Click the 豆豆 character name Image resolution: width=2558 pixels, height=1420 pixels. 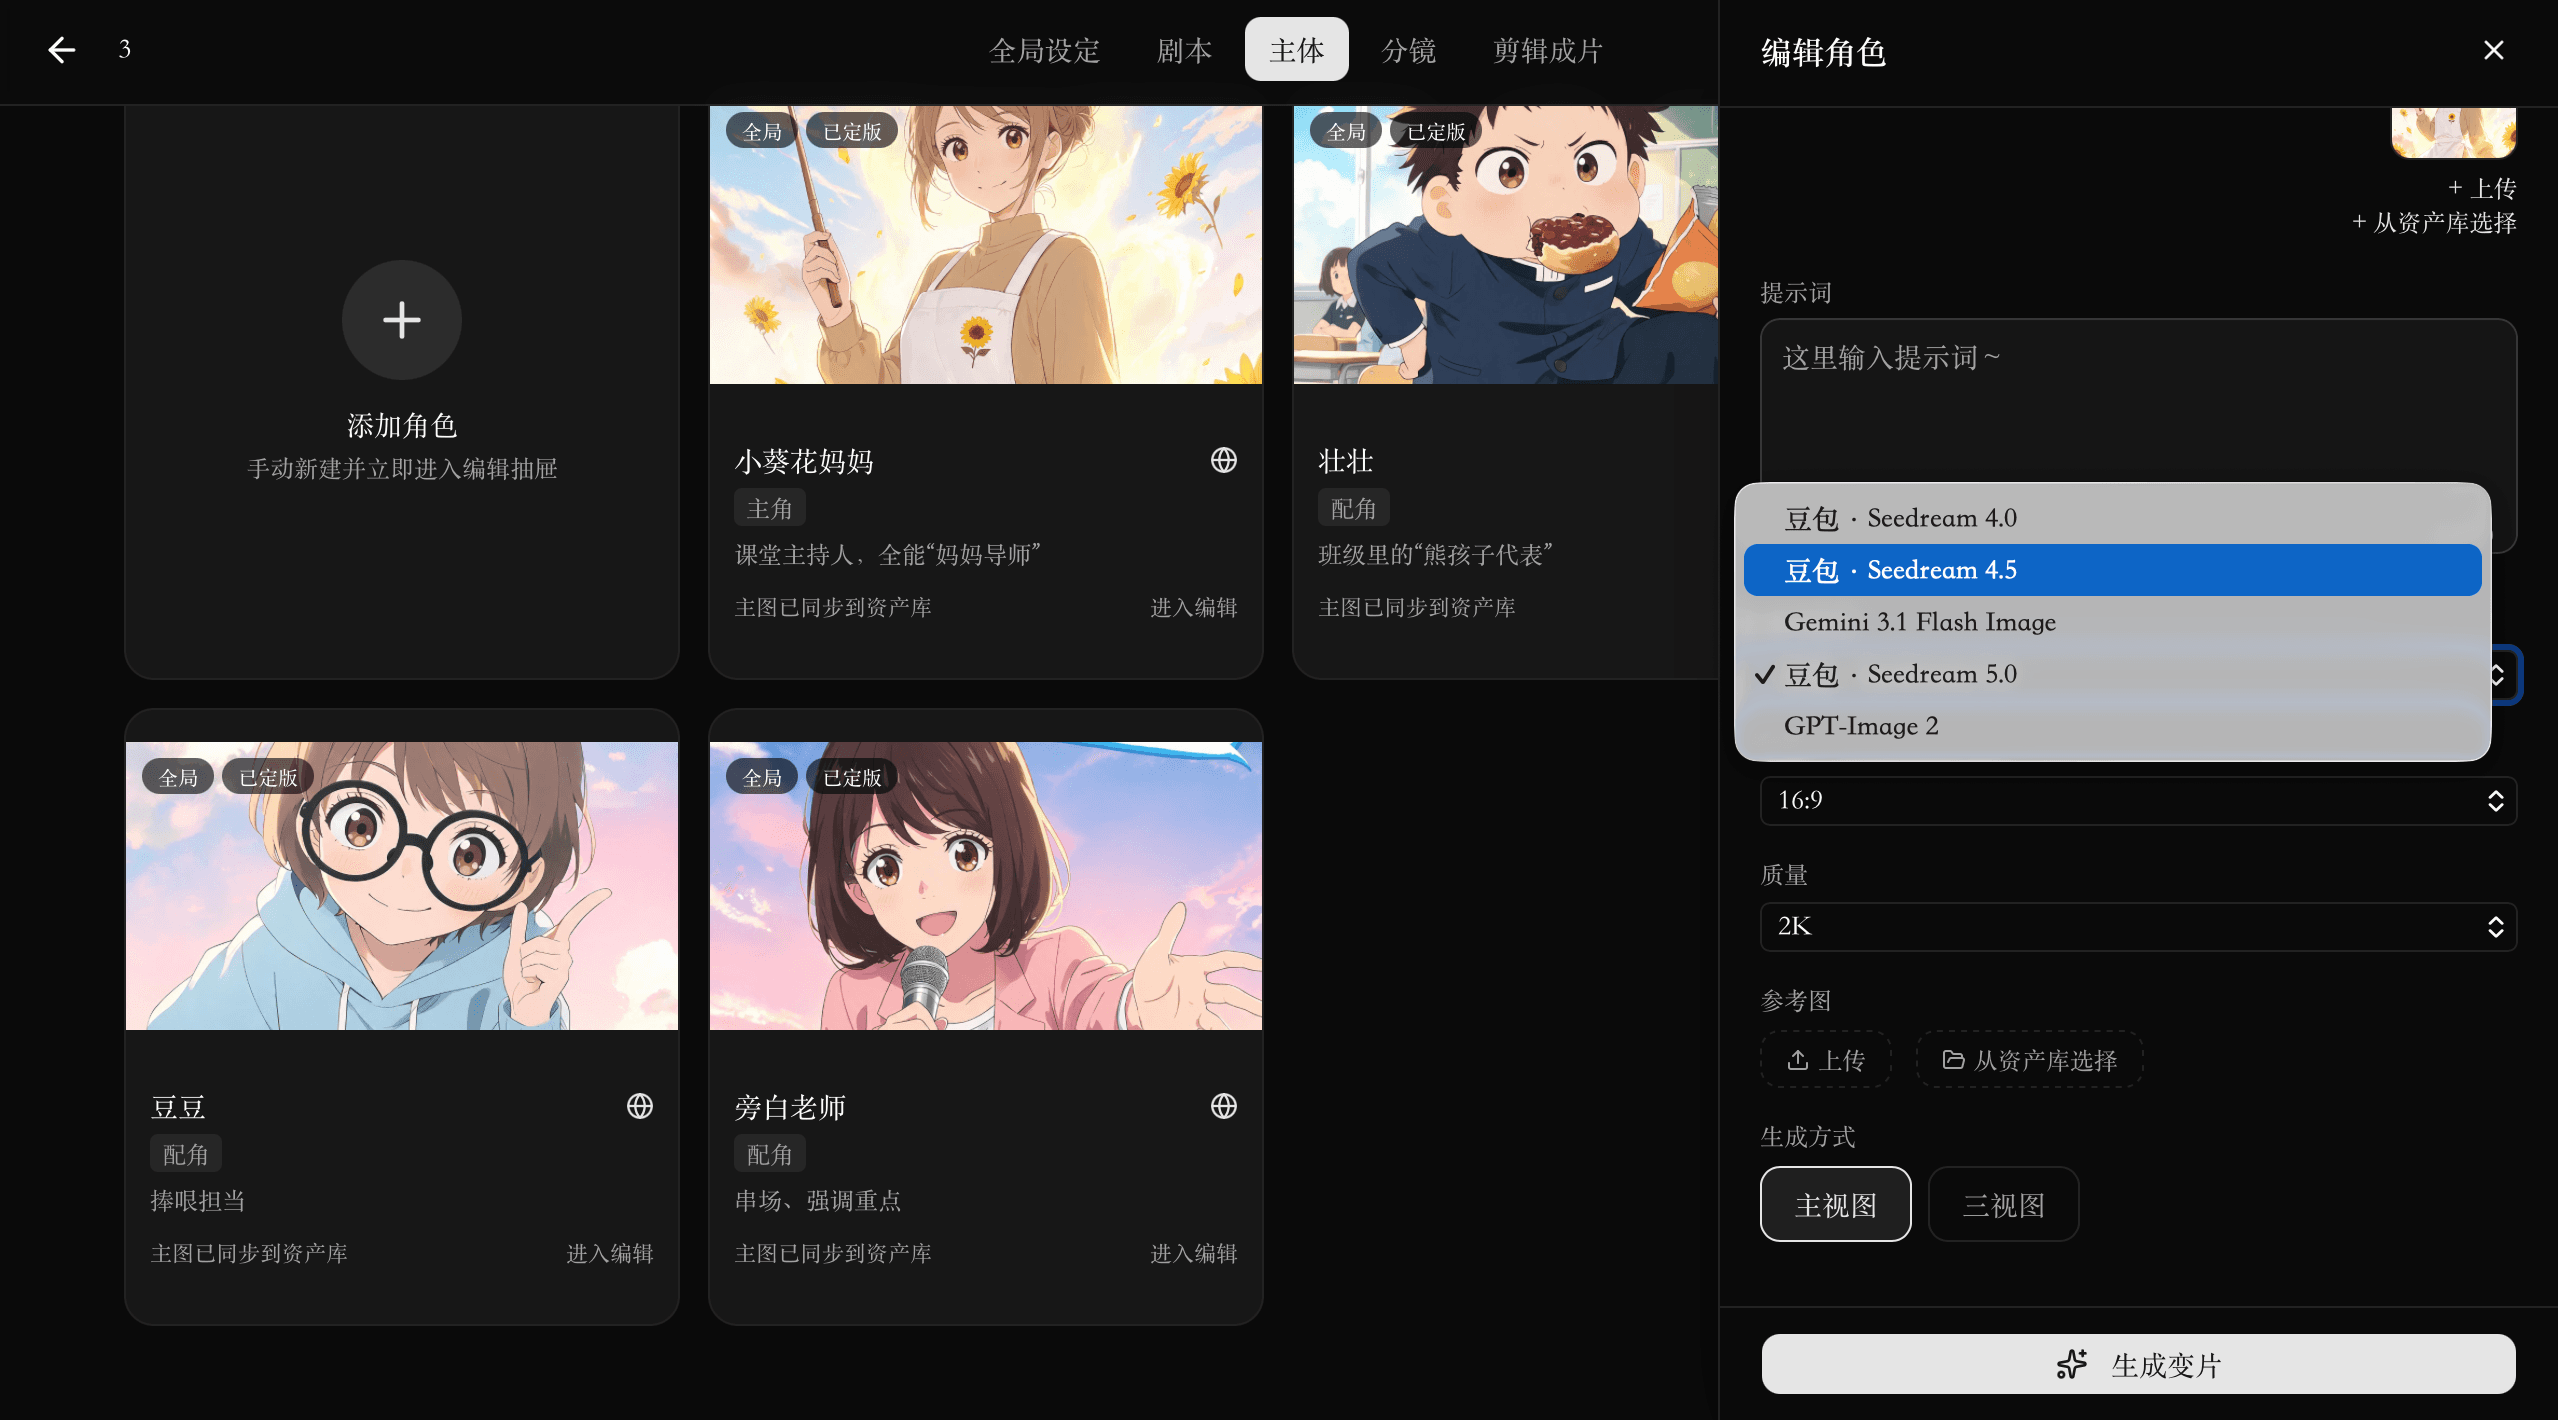[178, 1107]
